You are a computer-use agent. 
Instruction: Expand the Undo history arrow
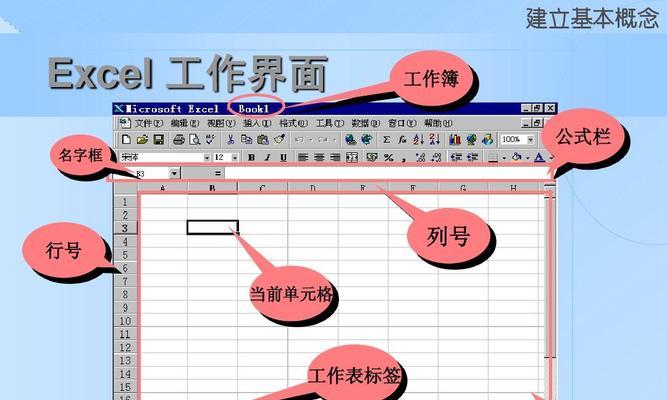pos(311,140)
